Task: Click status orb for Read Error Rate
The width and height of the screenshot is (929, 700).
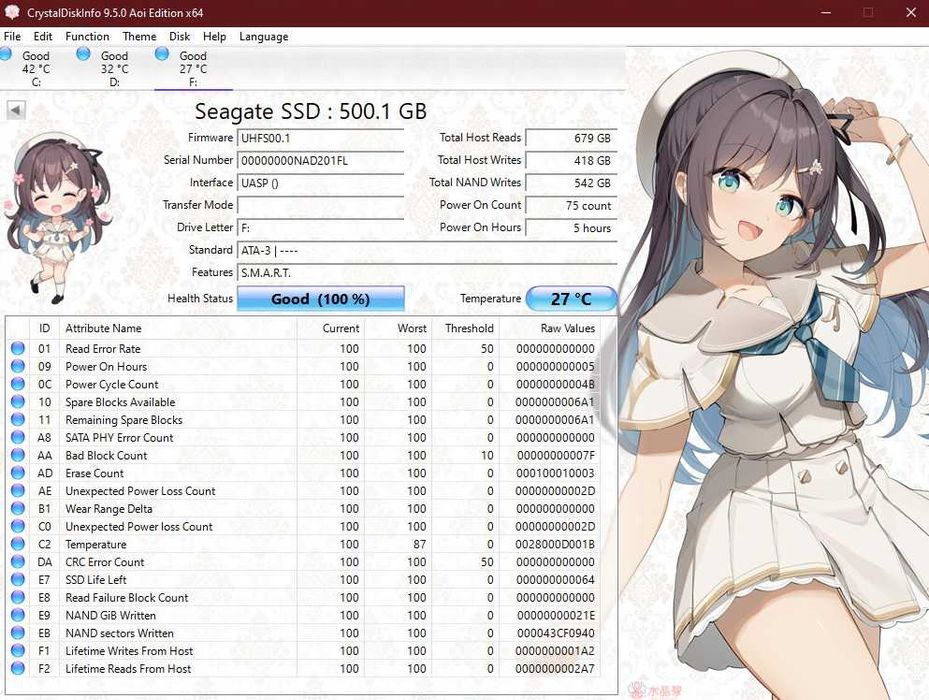Action: click(x=18, y=349)
